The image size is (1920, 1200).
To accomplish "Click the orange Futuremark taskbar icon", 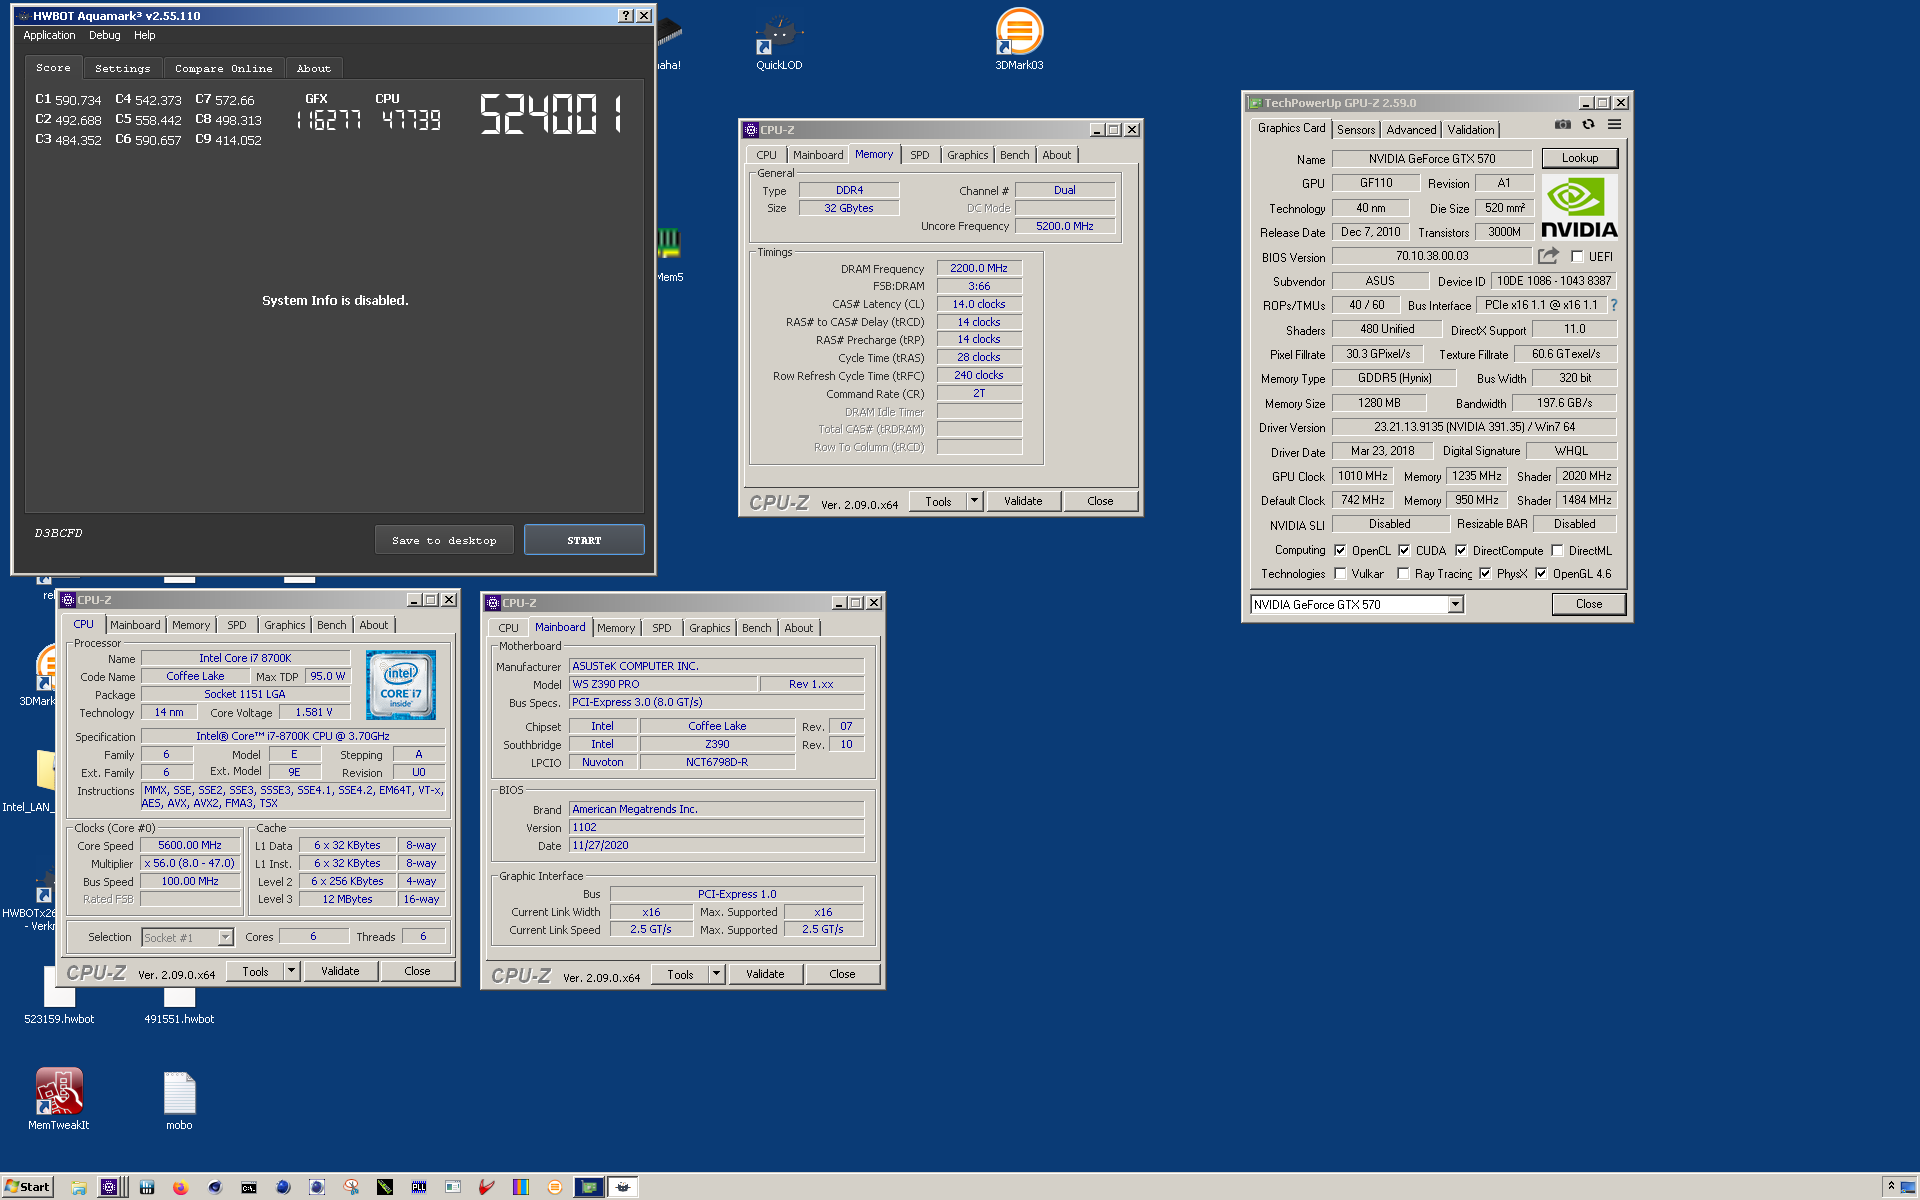I will pos(555,1187).
